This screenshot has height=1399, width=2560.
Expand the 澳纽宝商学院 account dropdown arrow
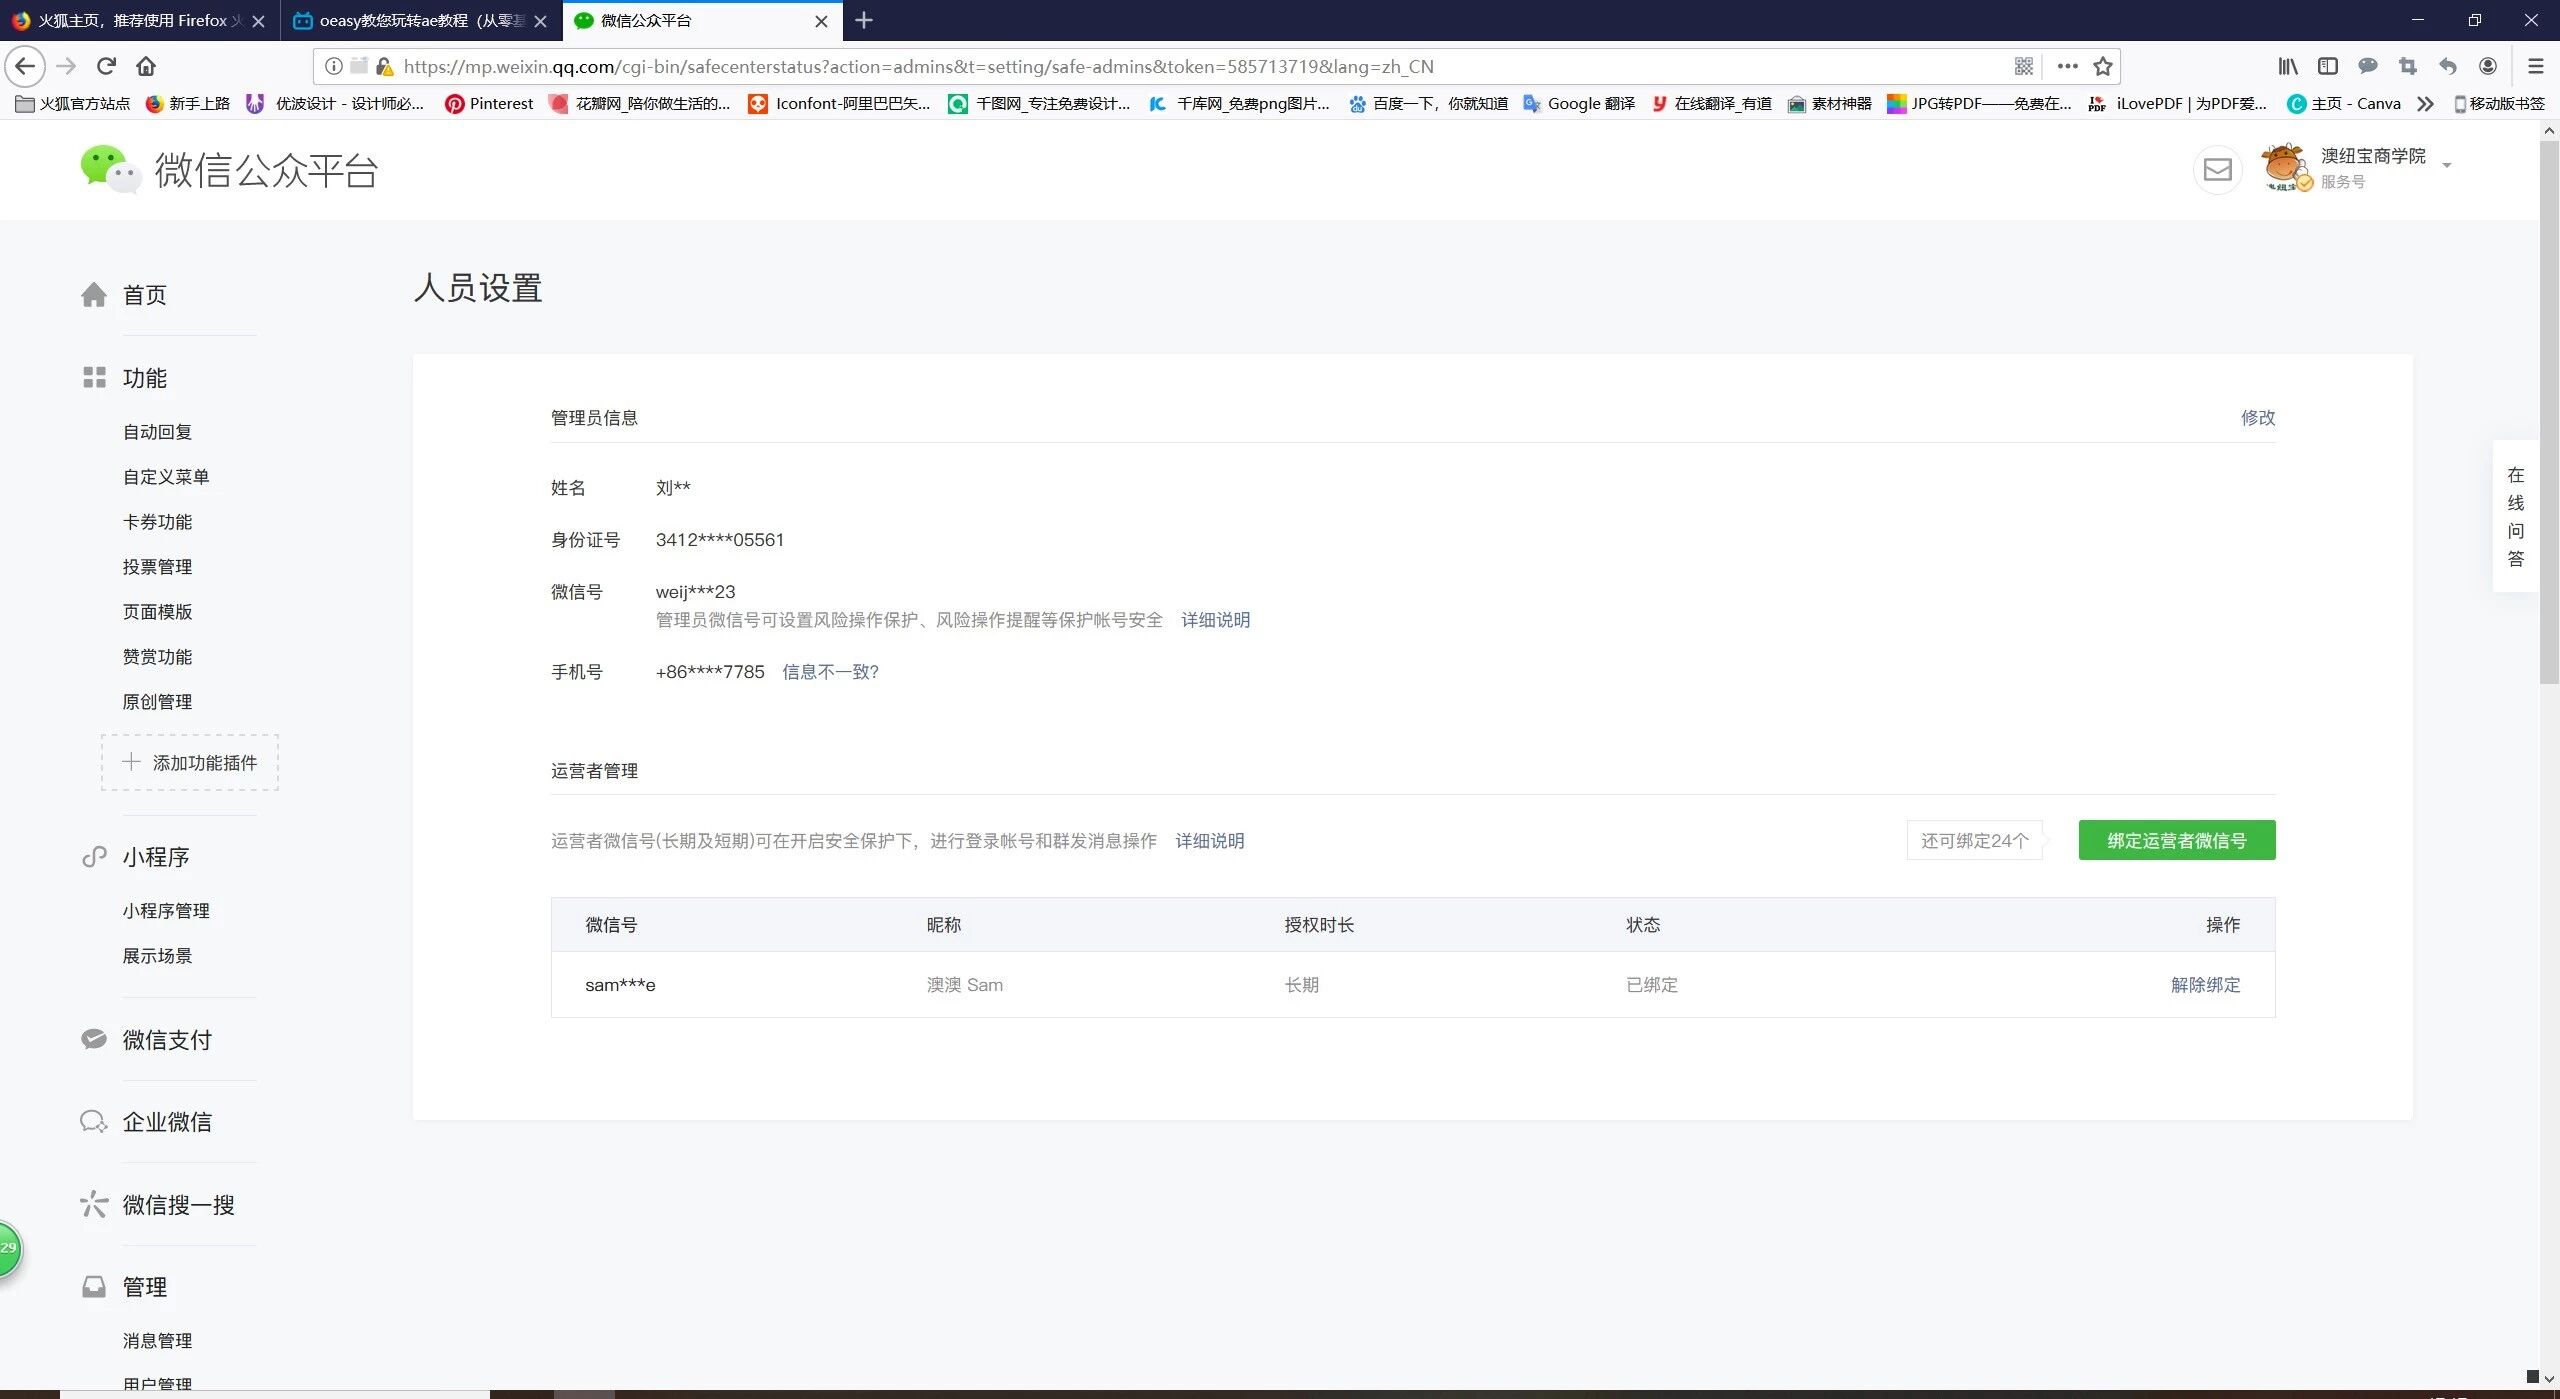click(x=2447, y=166)
